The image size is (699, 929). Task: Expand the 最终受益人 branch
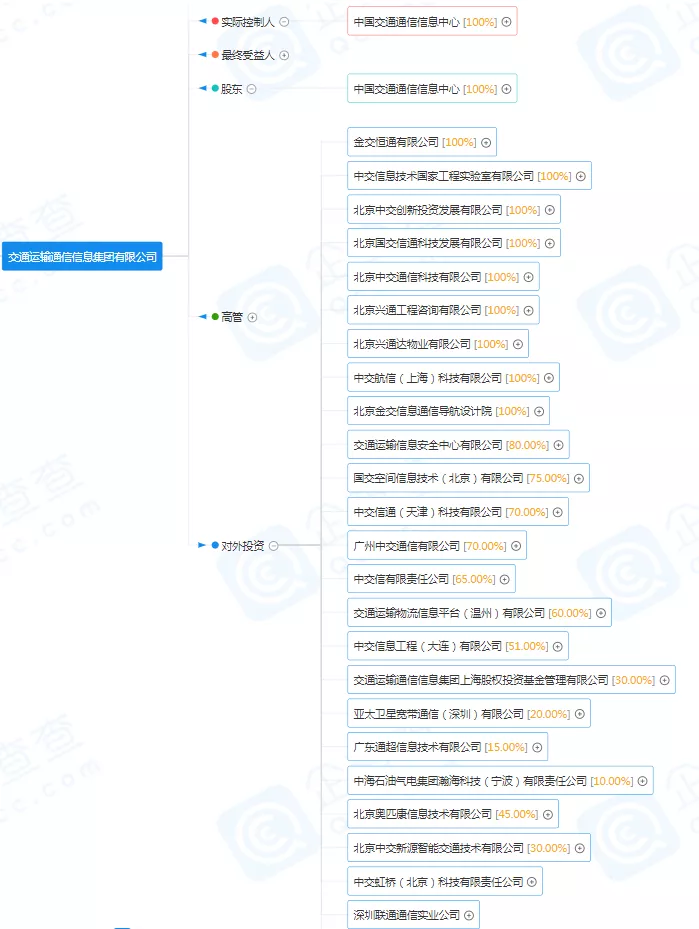click(x=284, y=55)
